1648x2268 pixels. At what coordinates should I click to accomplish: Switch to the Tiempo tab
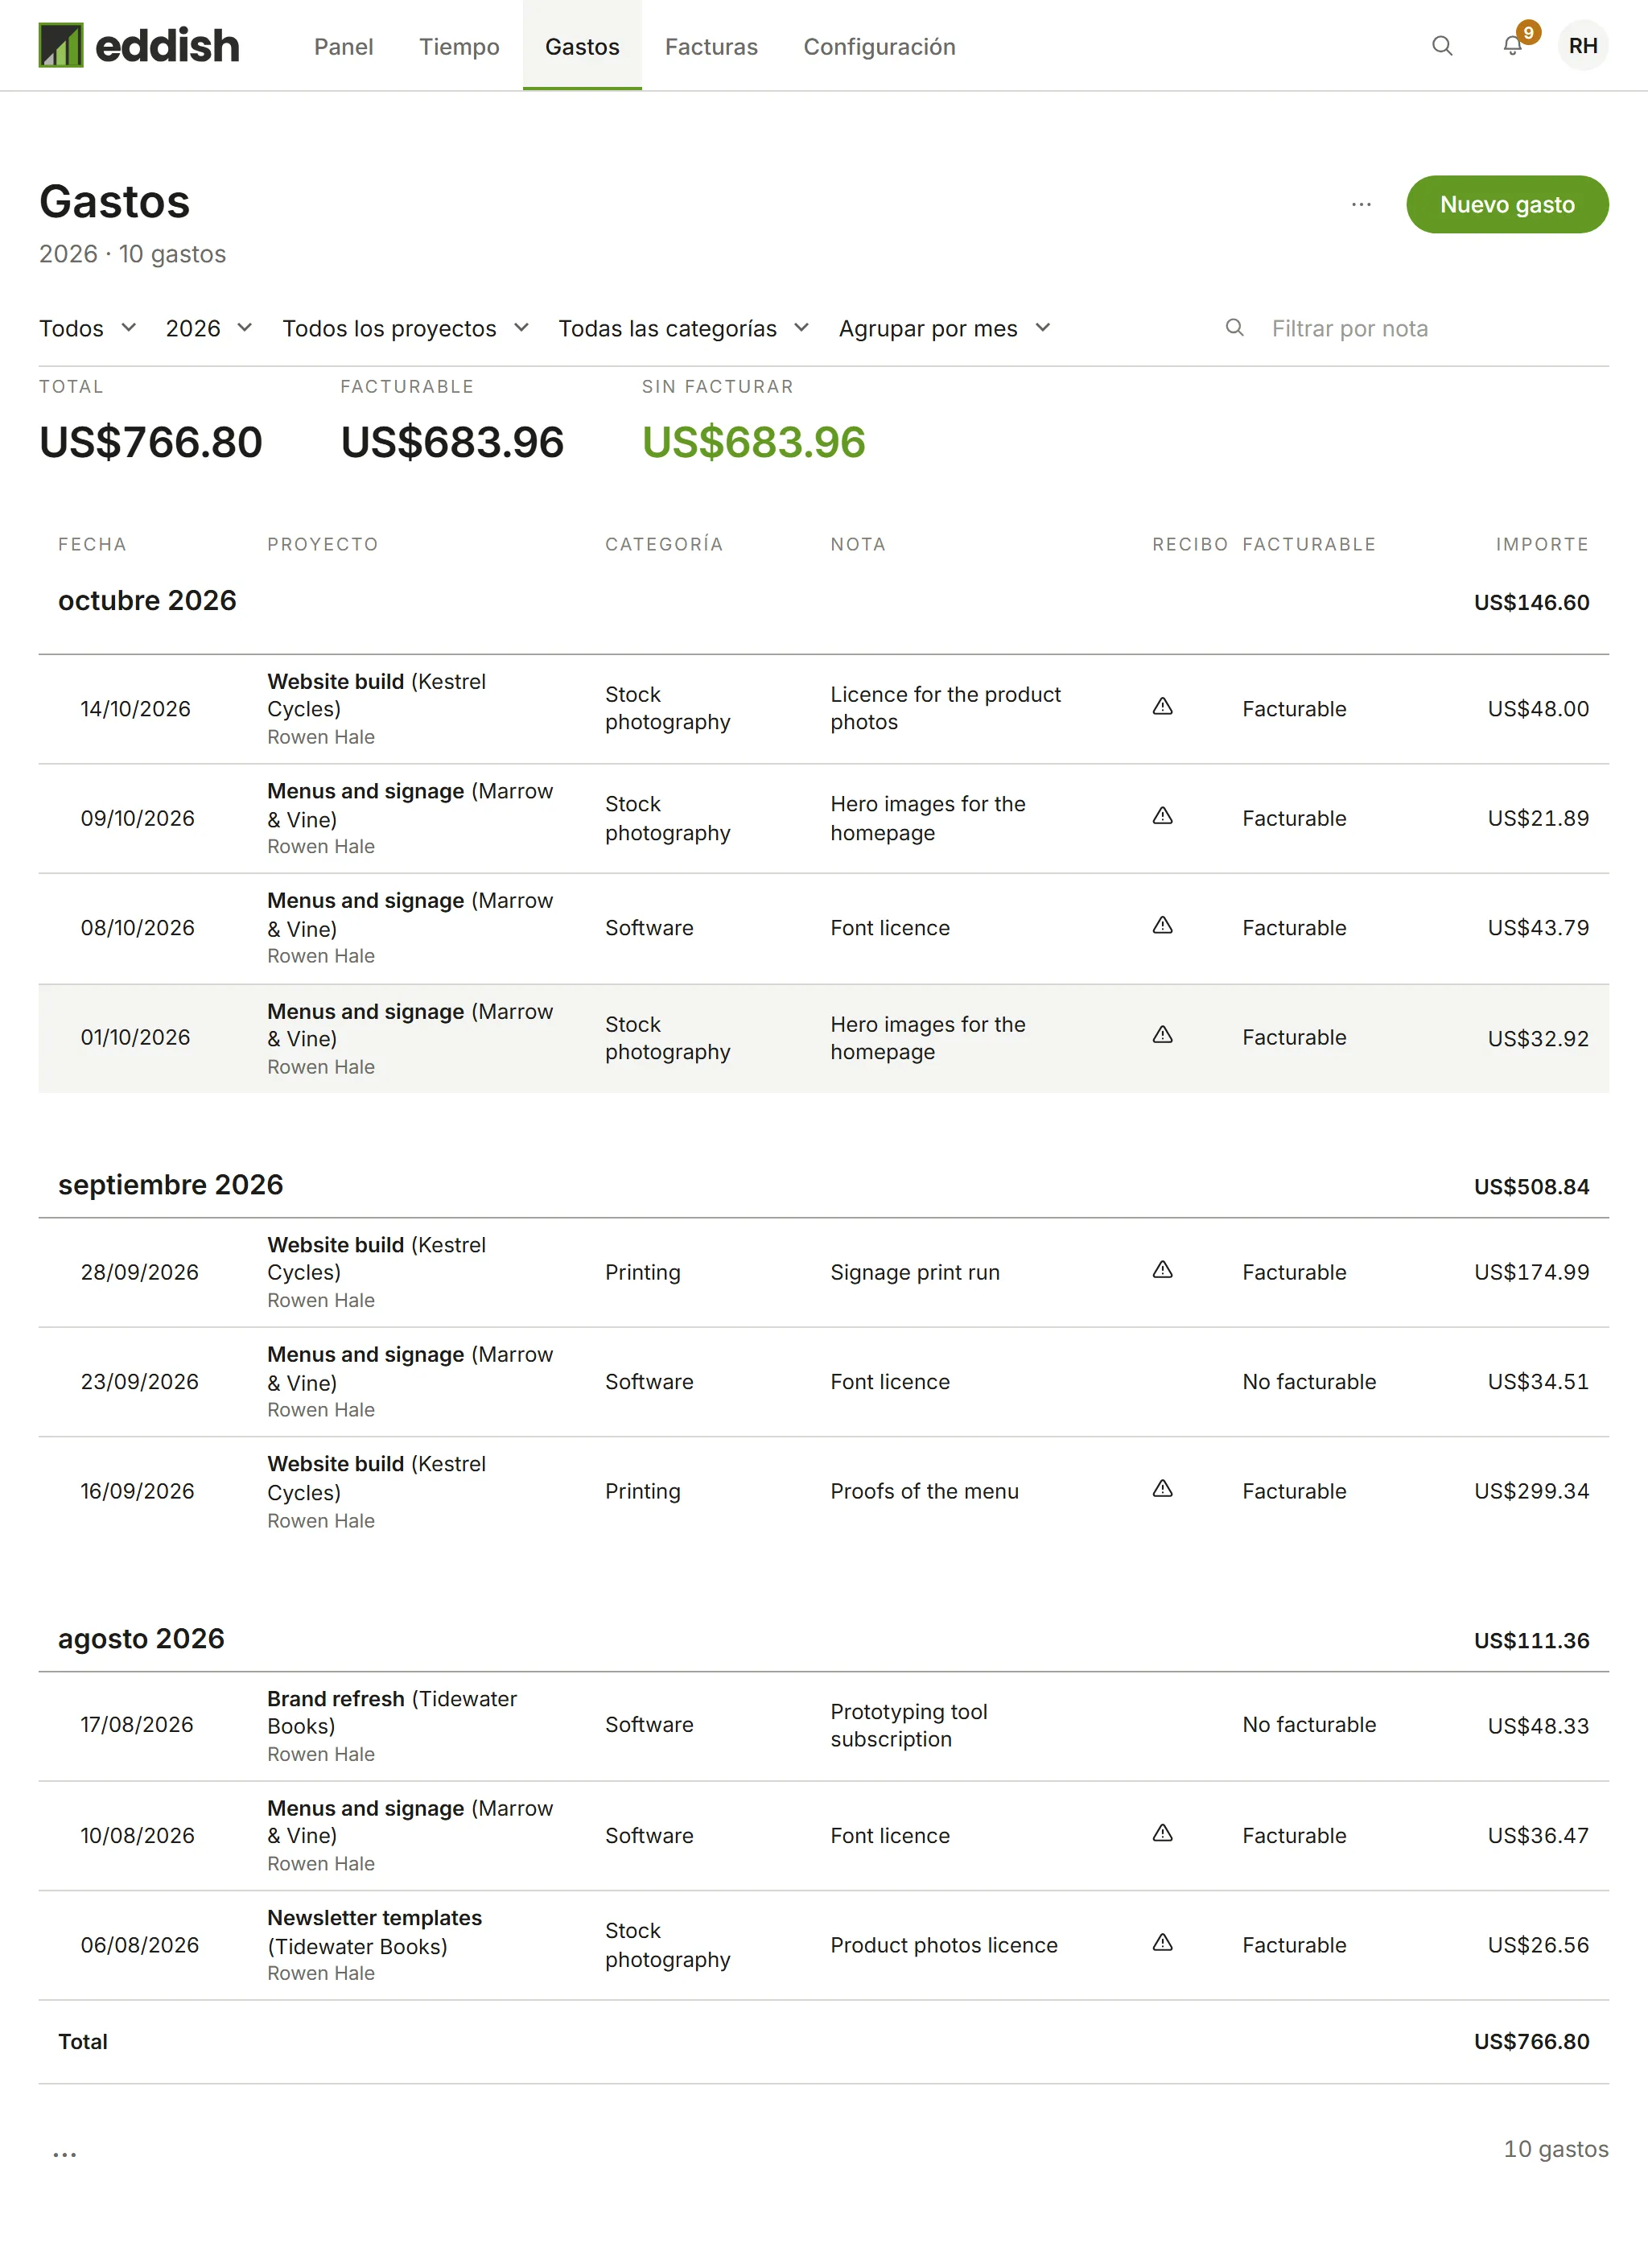pos(459,47)
